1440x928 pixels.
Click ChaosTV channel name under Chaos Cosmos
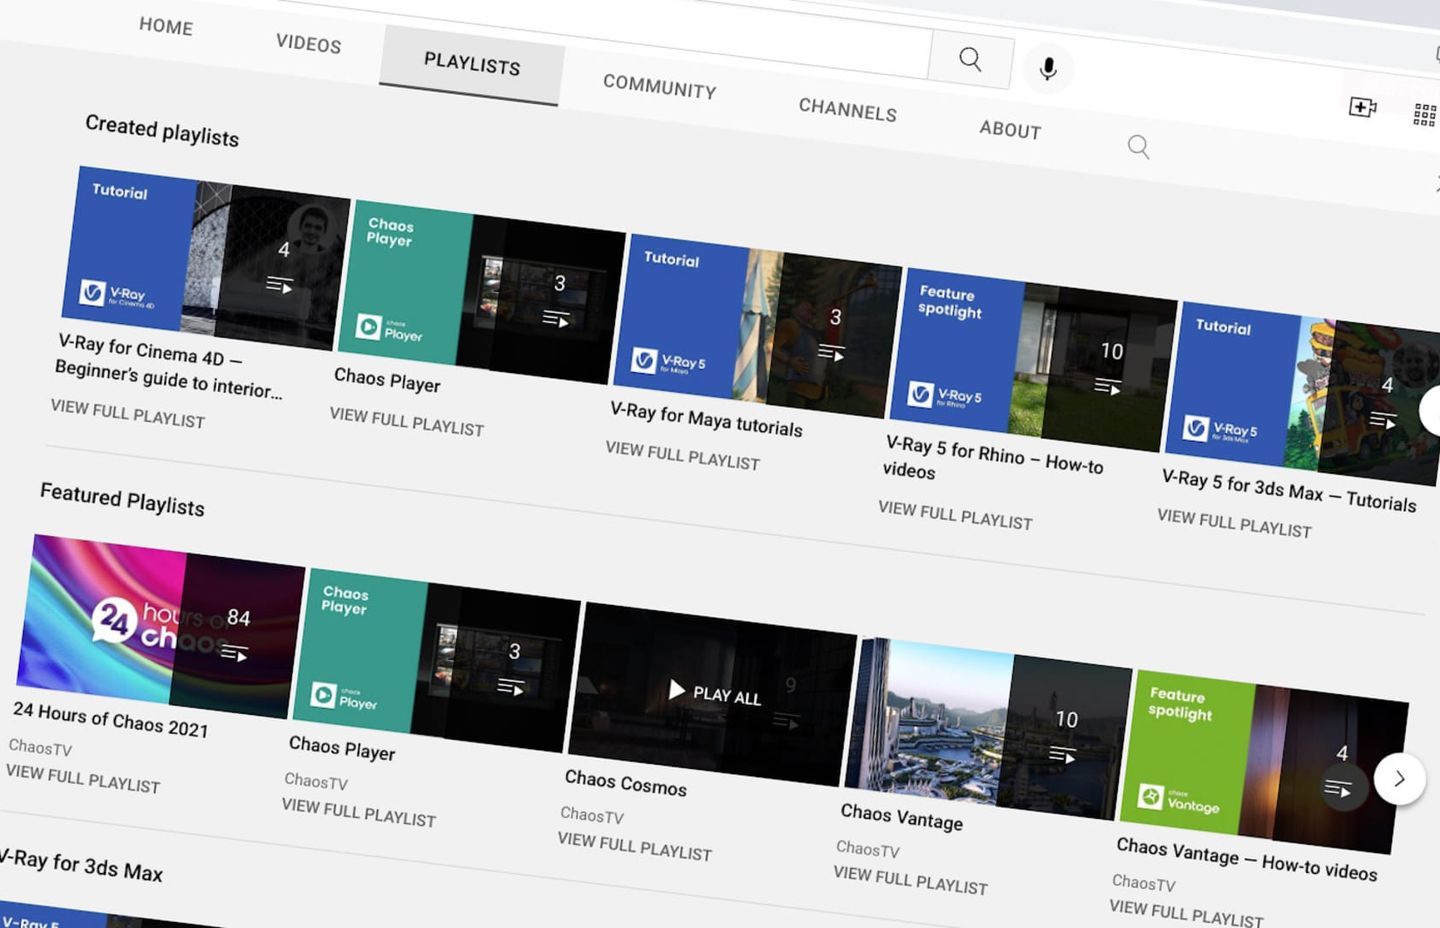click(592, 815)
